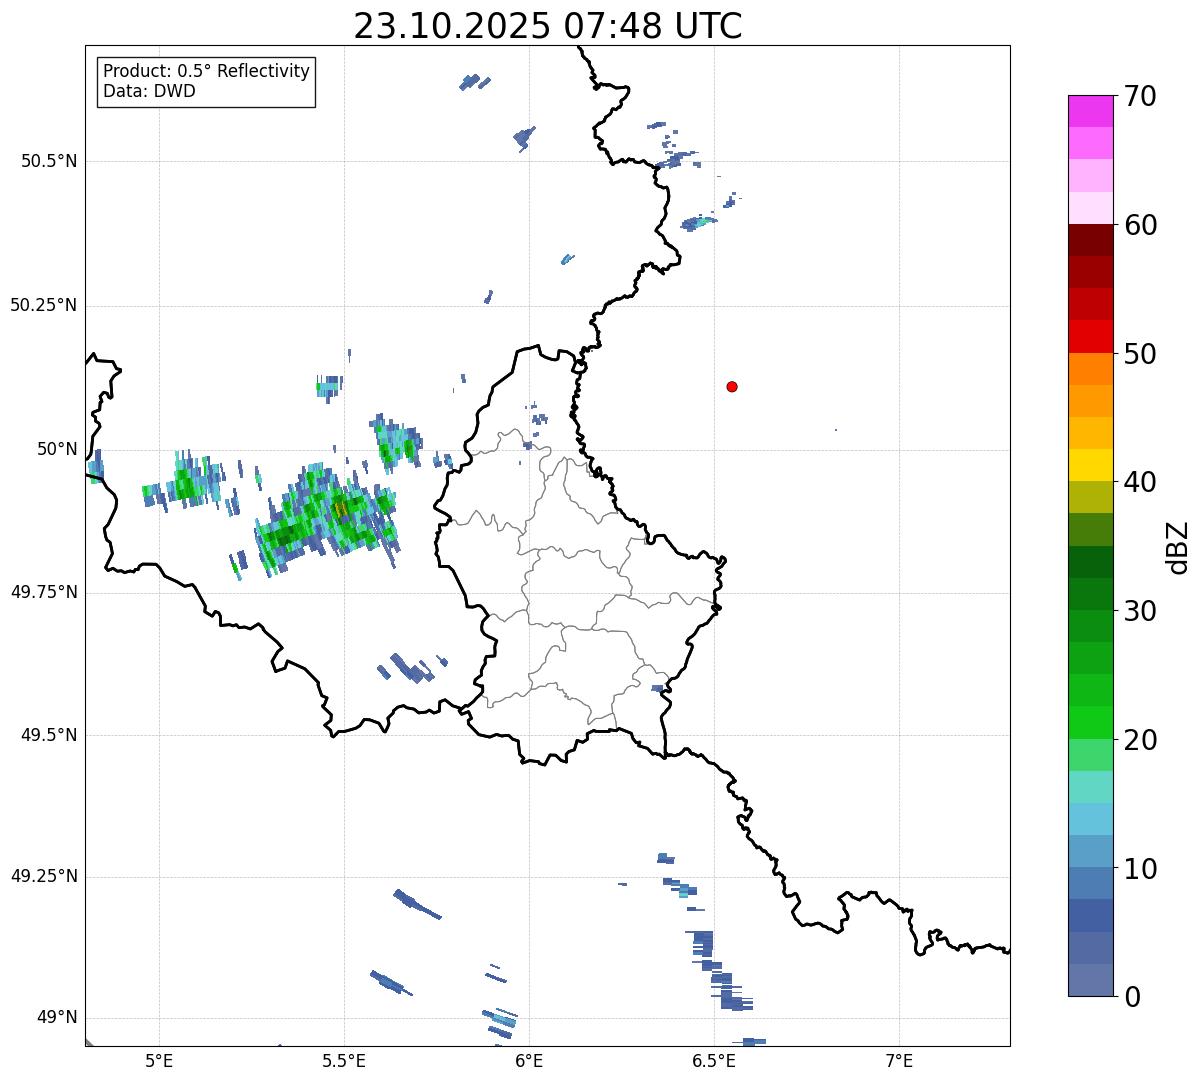Image resolution: width=1202 pixels, height=1081 pixels.
Task: Pick the bright green swatch above 20
Action: (1090, 722)
